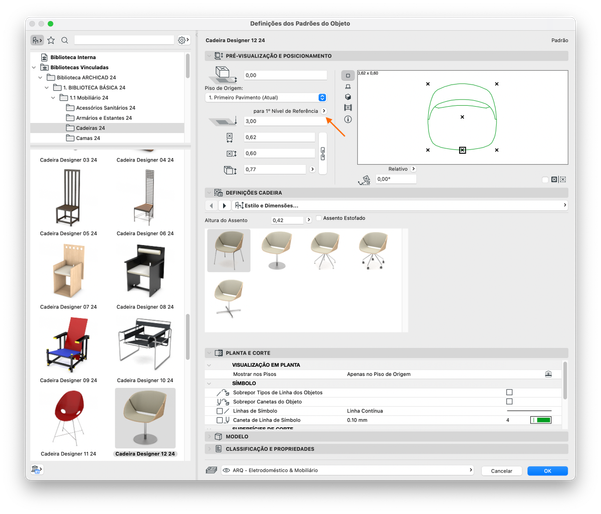Open the library settings gear menu
Image resolution: width=601 pixels, height=514 pixels.
click(182, 40)
